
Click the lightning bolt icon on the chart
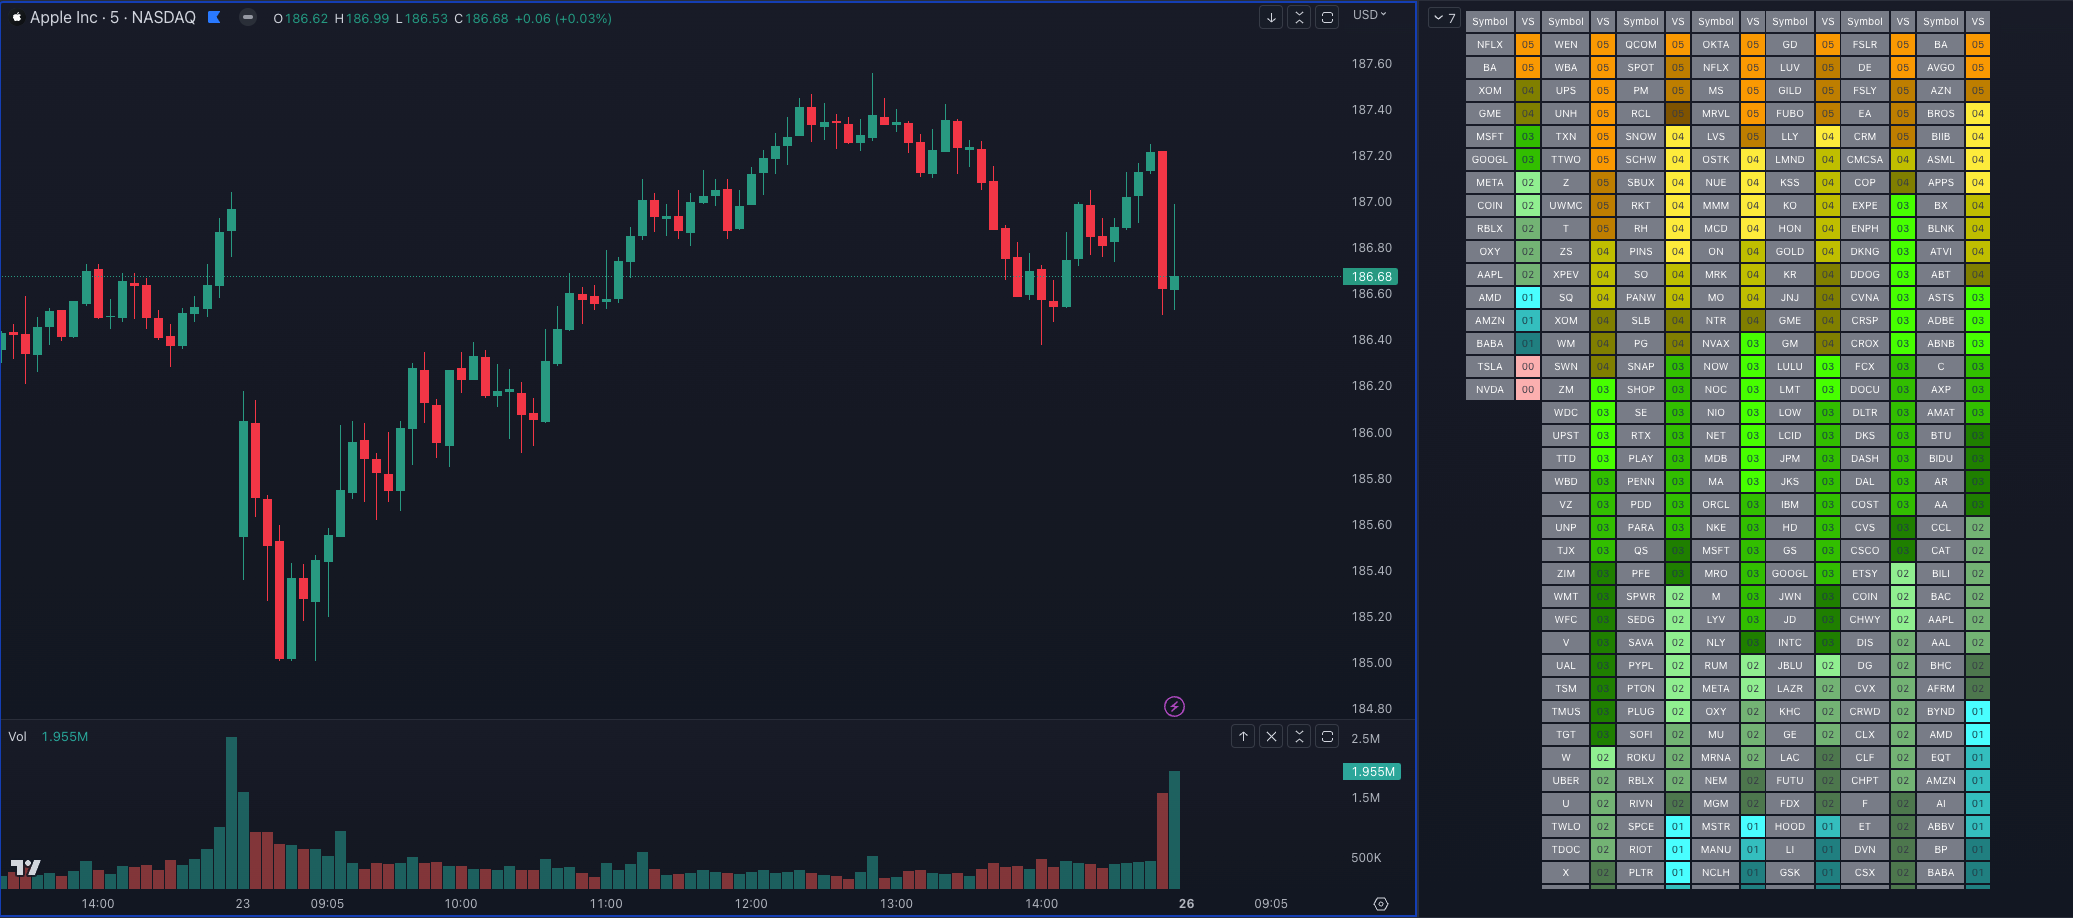(x=1174, y=707)
